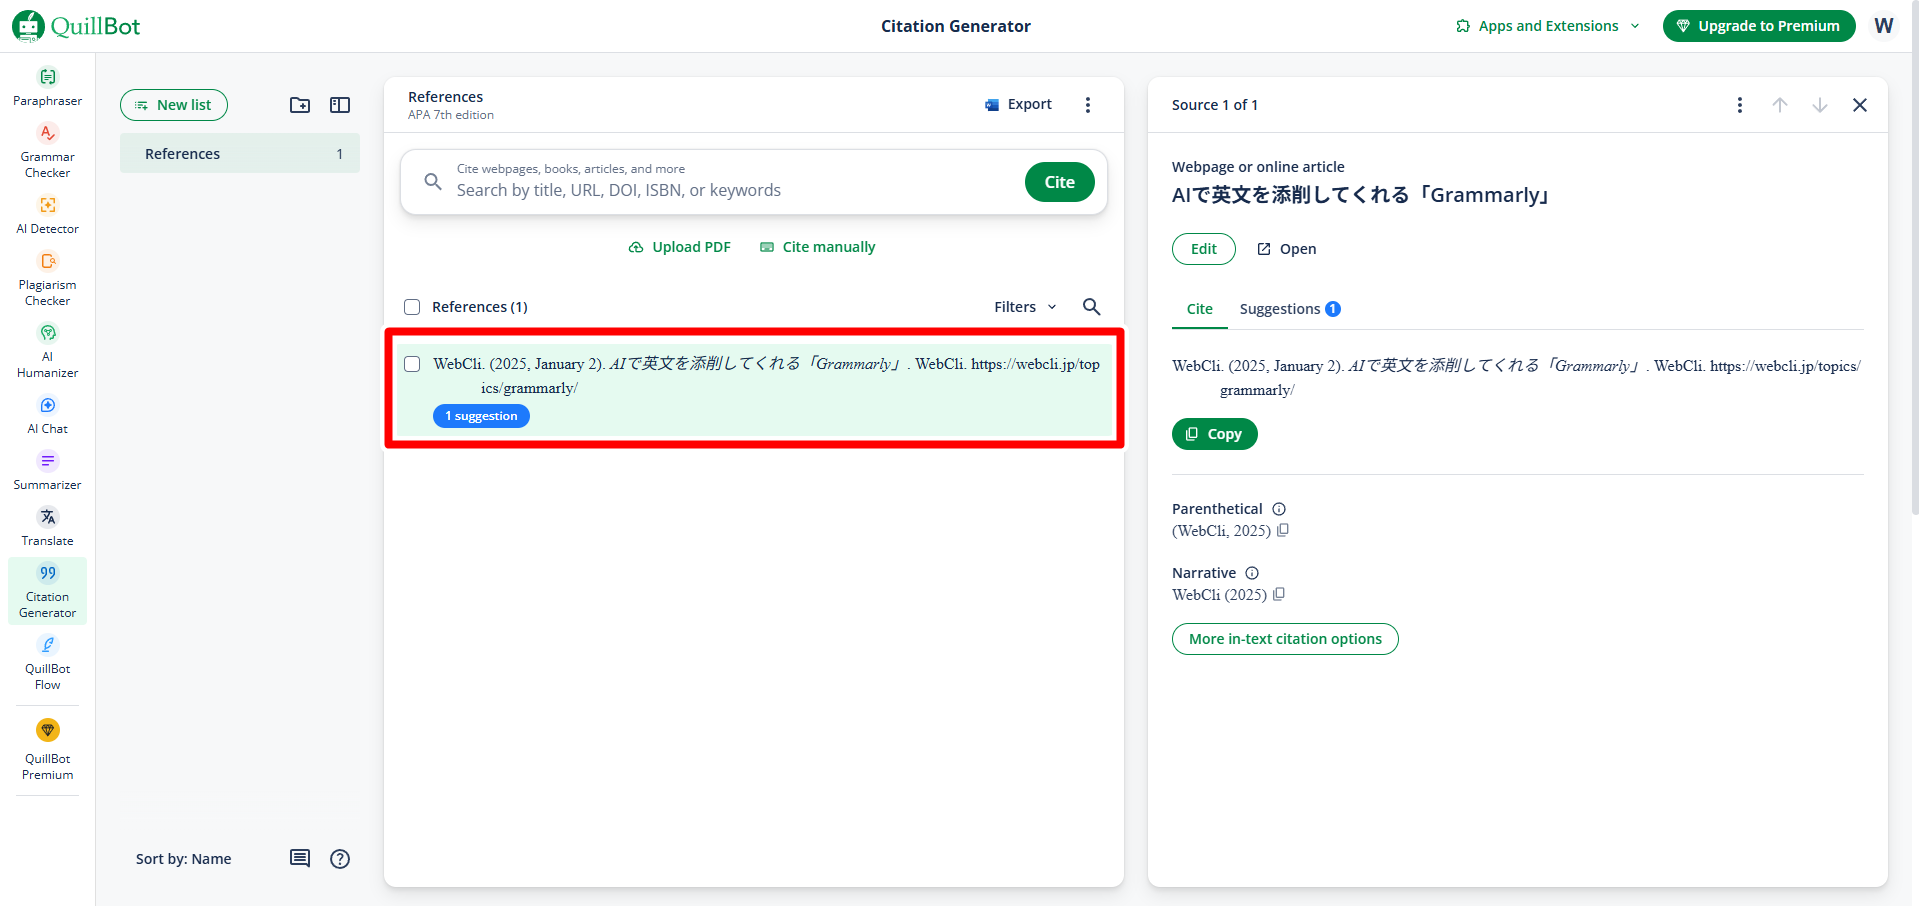
Task: Click Upload PDF link
Action: click(x=680, y=247)
